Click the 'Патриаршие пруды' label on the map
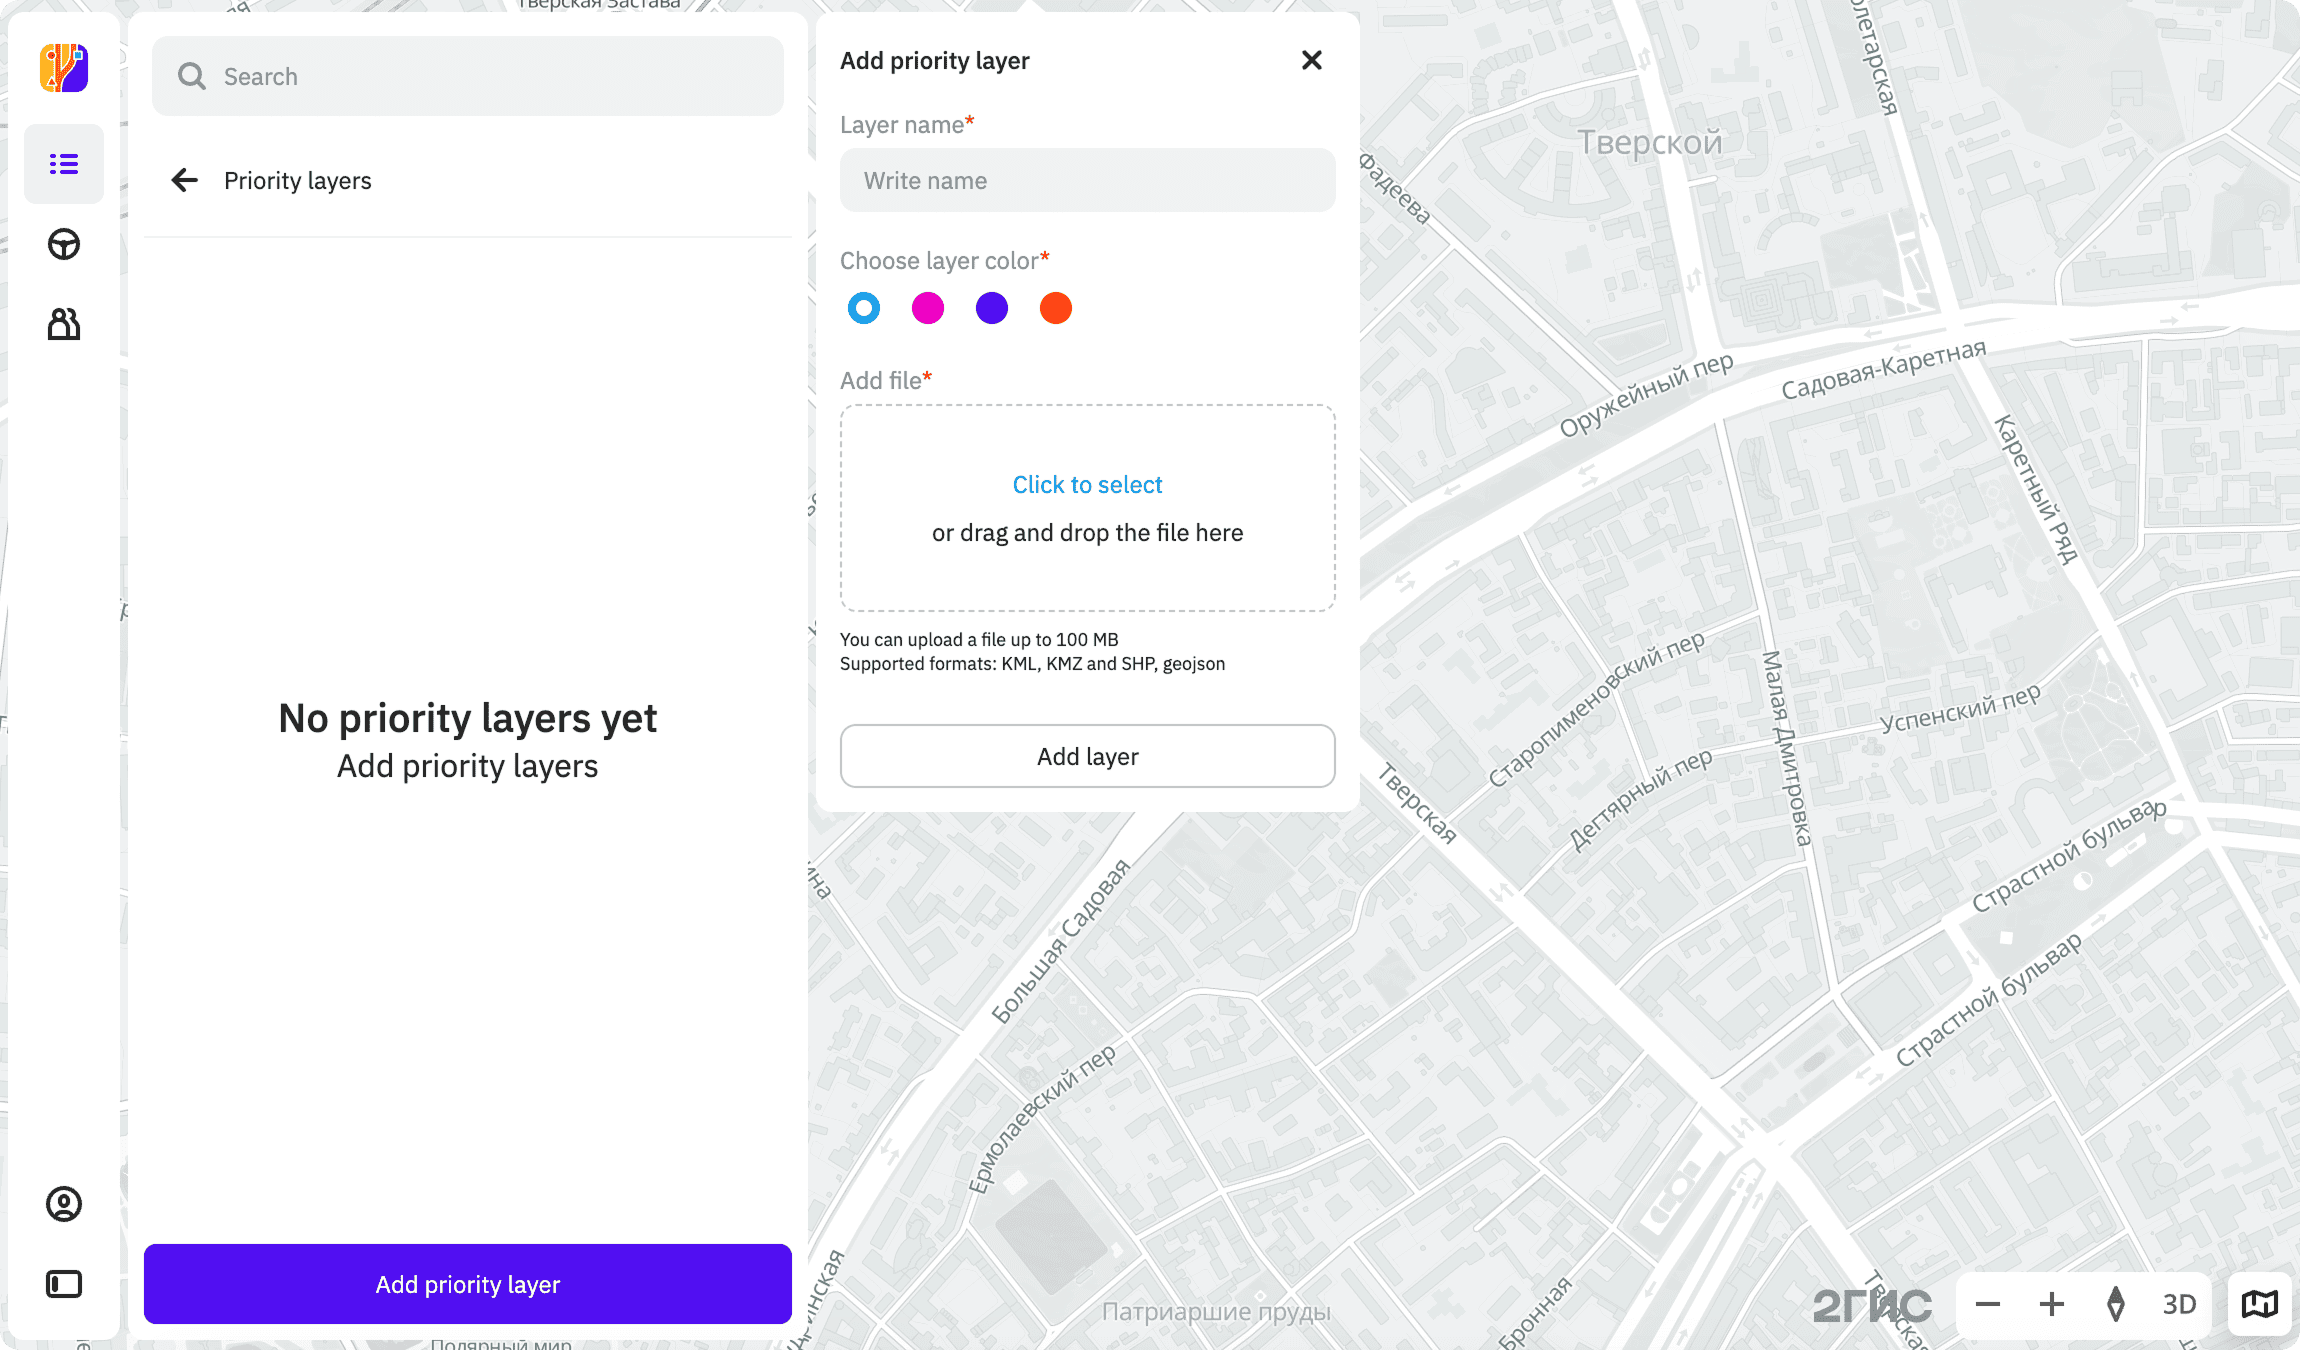The width and height of the screenshot is (2300, 1350). click(x=1216, y=1311)
